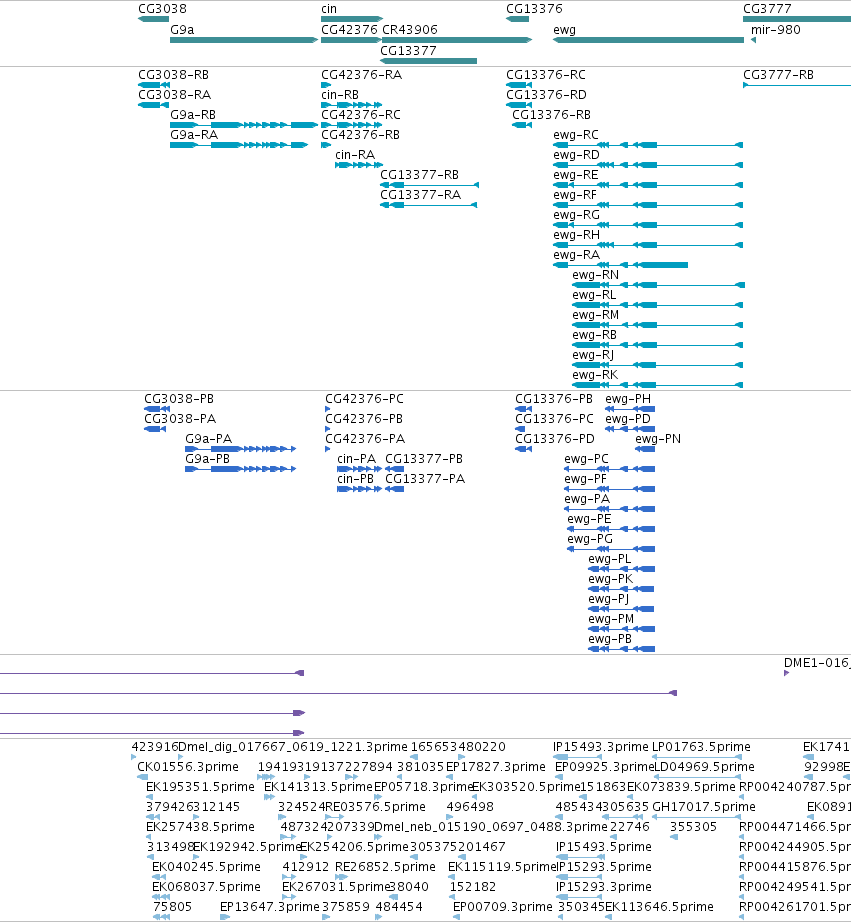The width and height of the screenshot is (851, 922).
Task: Open transcript CG3038-RB
Action: pos(173,75)
